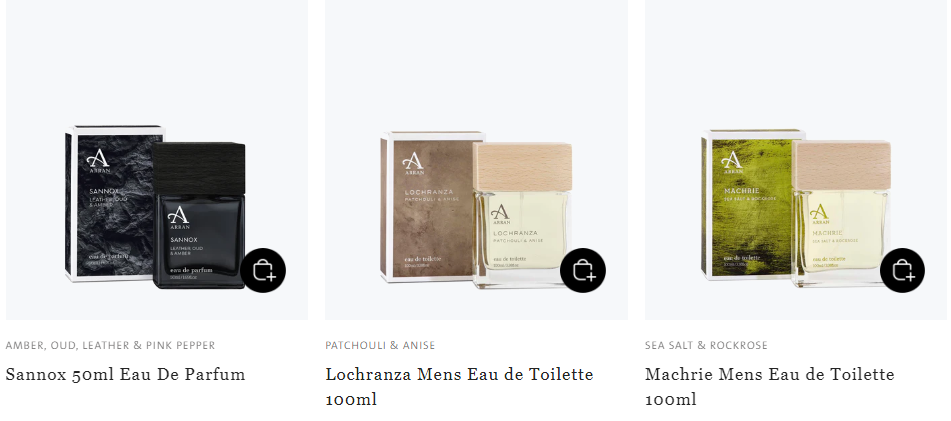
Task: Add Sannox Eau De Parfum to bag
Action: tap(263, 271)
